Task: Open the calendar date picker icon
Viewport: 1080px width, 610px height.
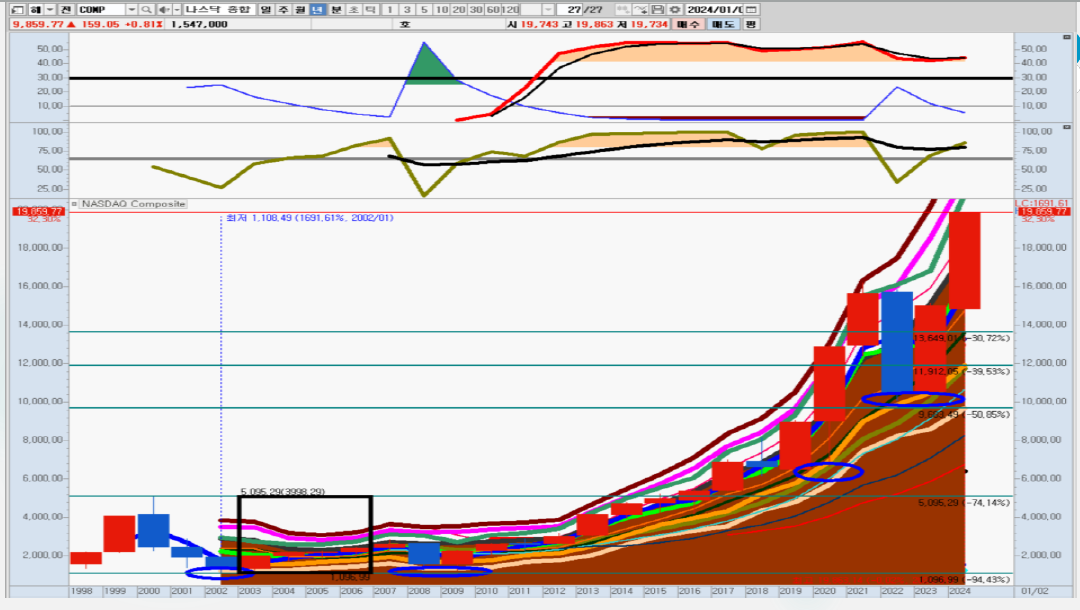Action: (x=752, y=10)
